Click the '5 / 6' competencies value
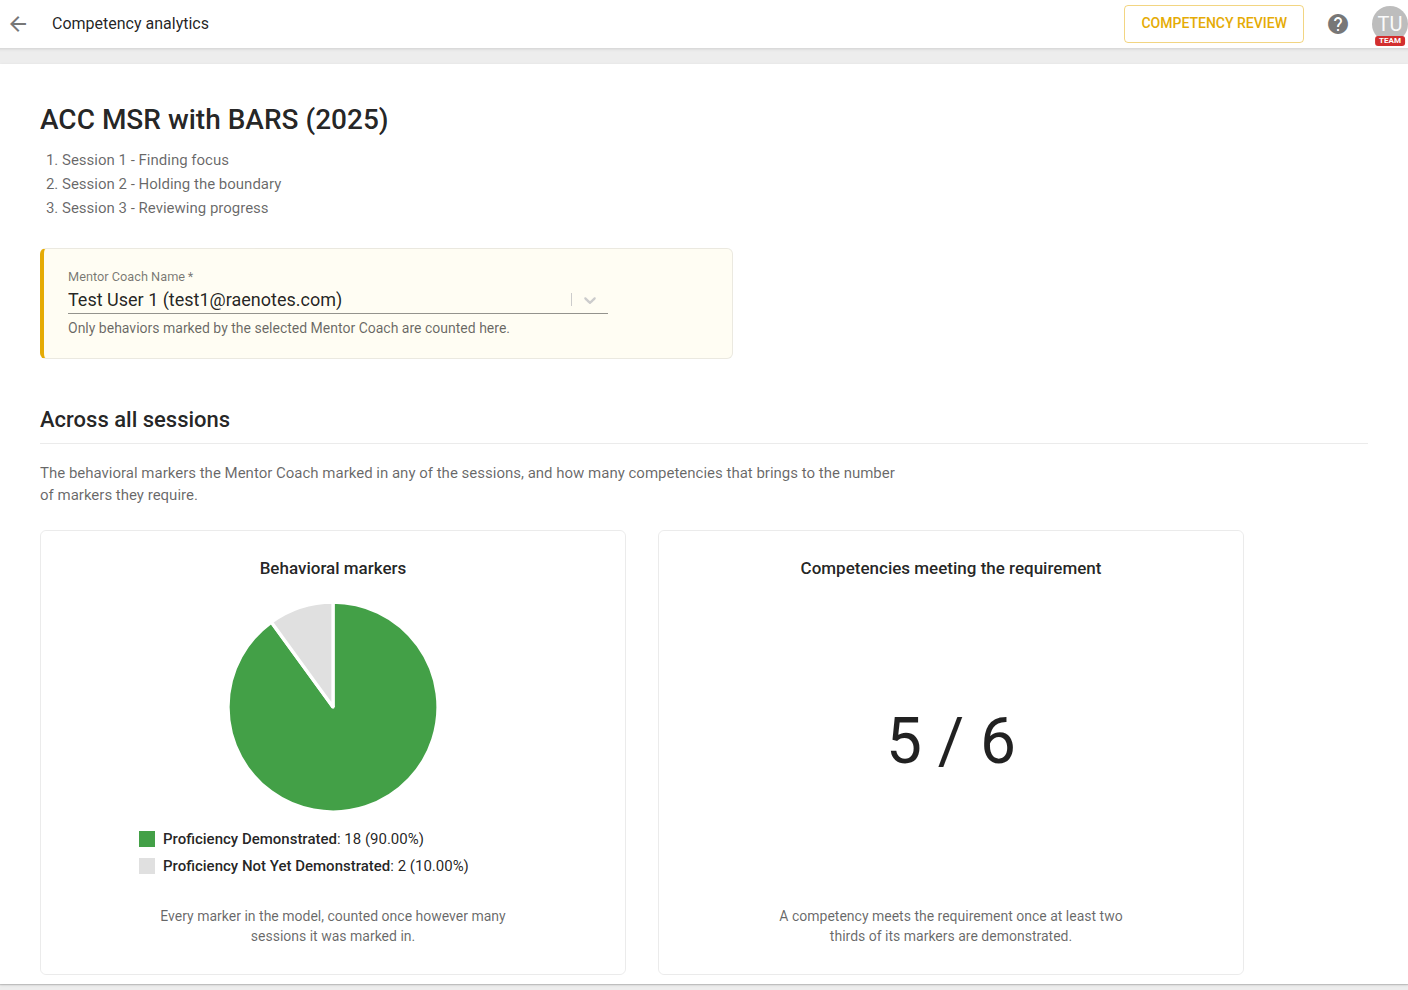 tap(951, 741)
